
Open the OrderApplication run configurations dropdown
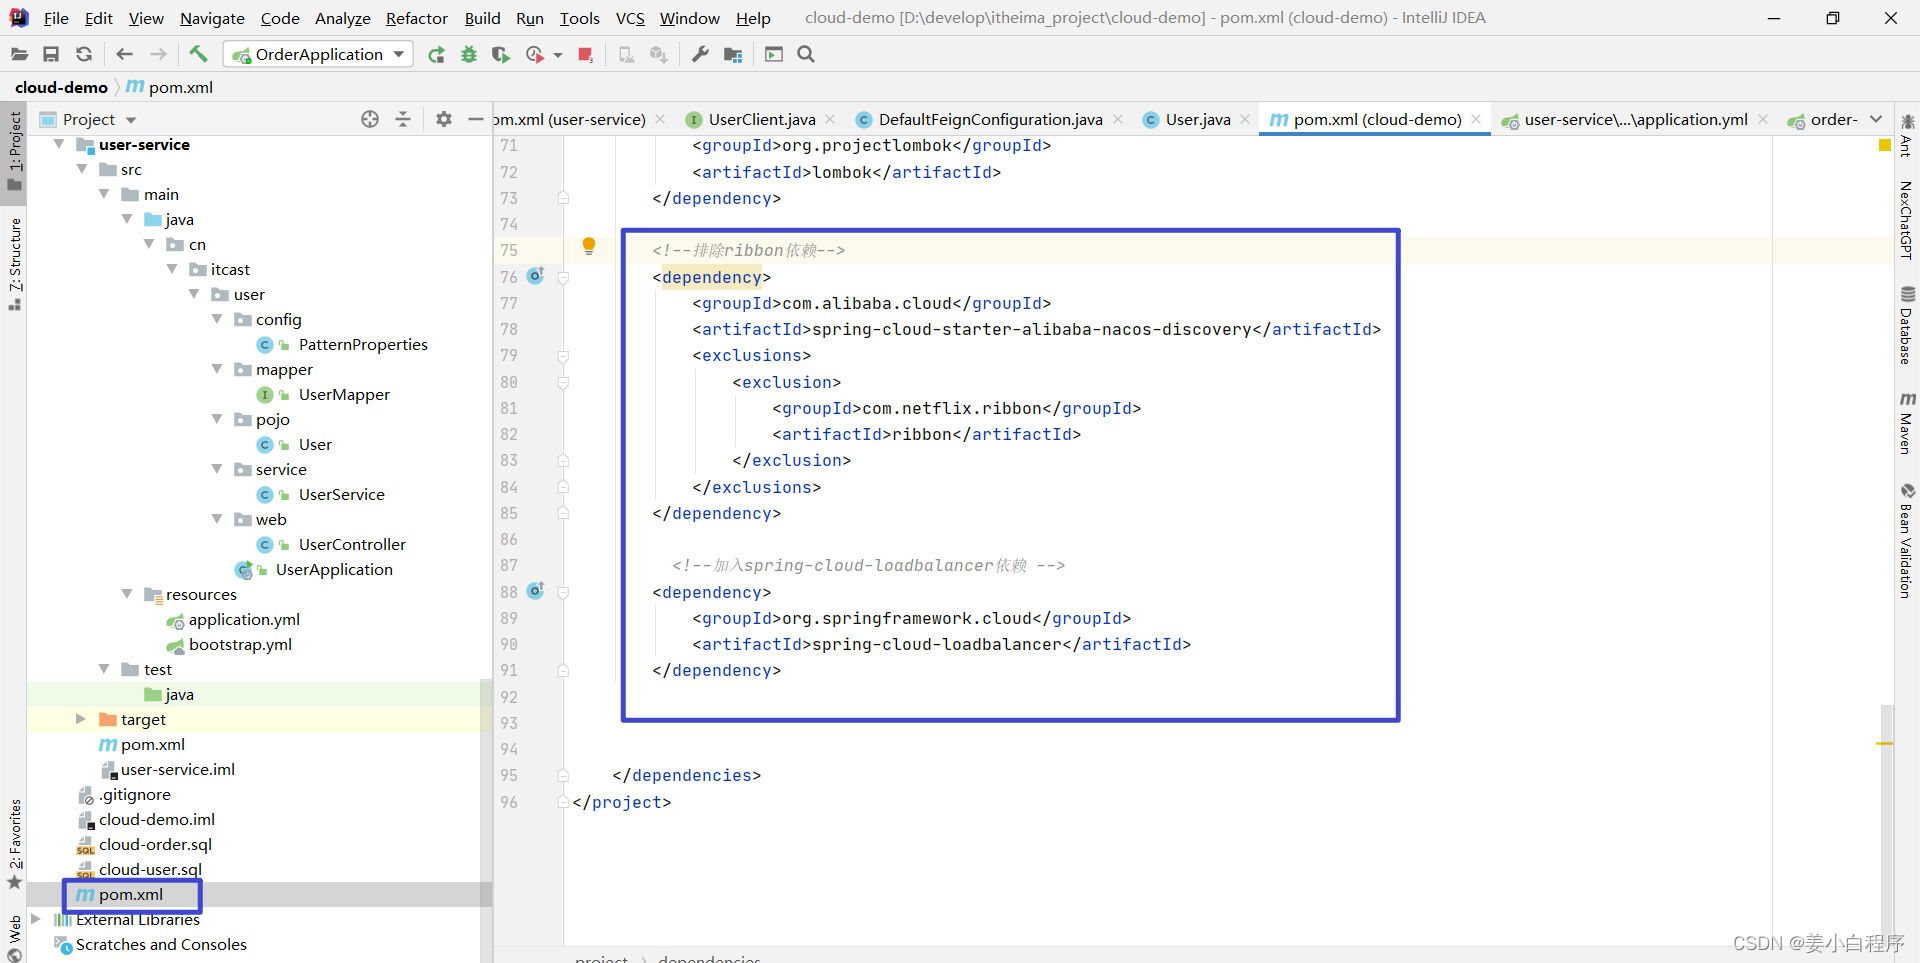[x=398, y=54]
